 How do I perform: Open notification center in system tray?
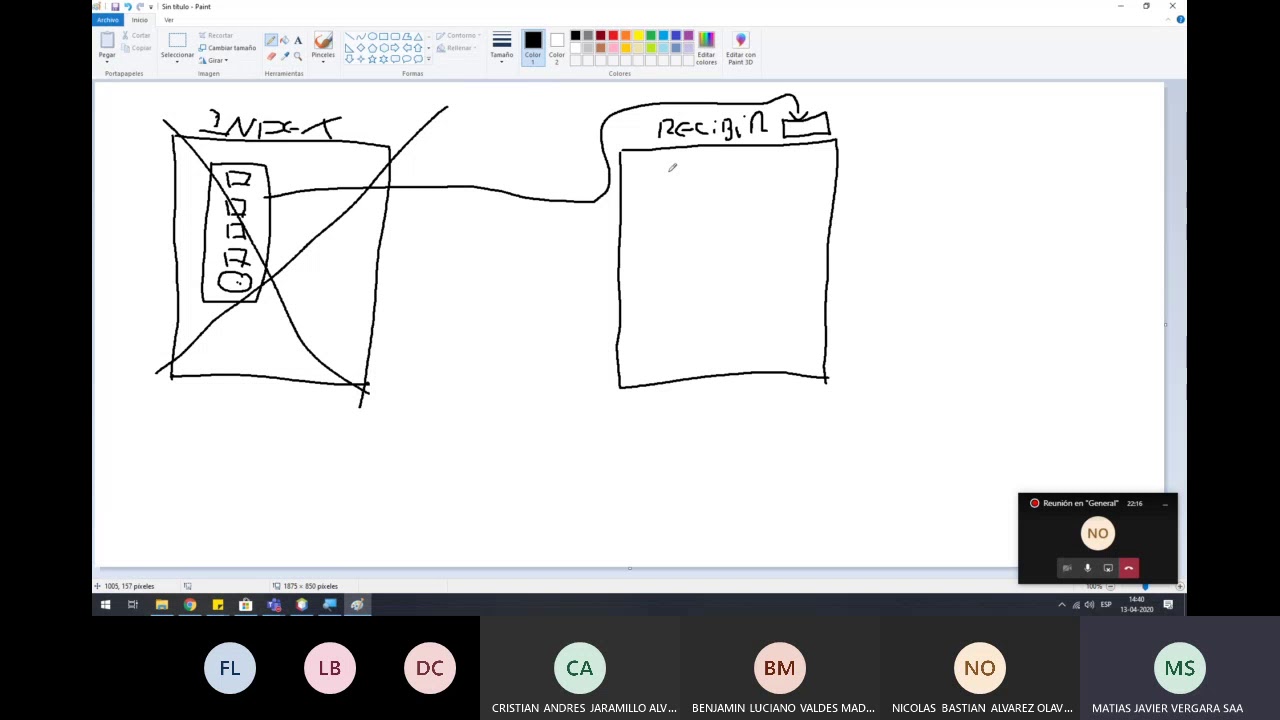1168,604
